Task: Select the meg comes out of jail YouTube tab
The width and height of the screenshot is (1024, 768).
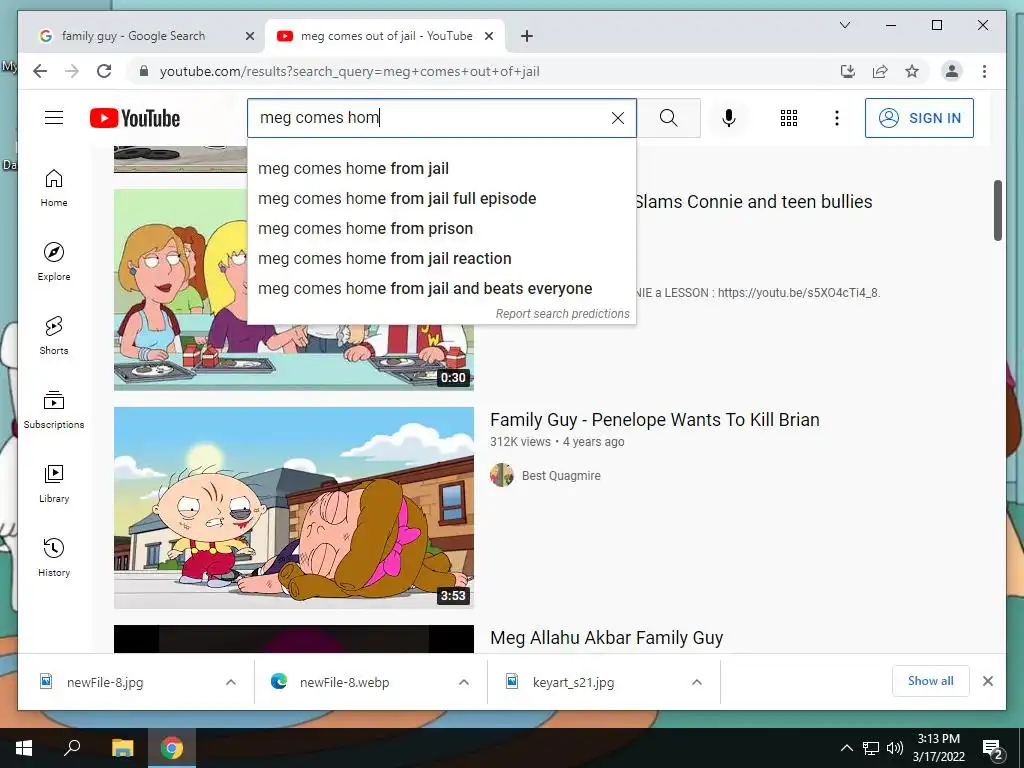Action: tap(386, 36)
